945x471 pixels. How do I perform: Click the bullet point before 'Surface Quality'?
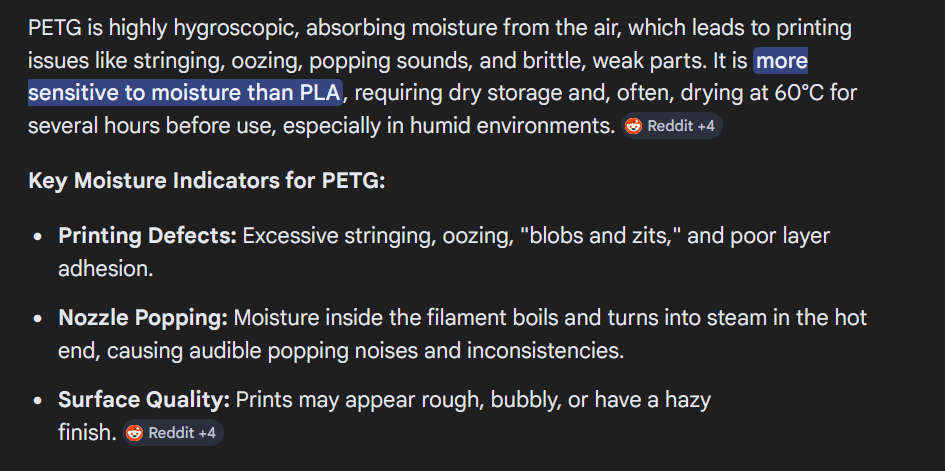[x=38, y=401]
